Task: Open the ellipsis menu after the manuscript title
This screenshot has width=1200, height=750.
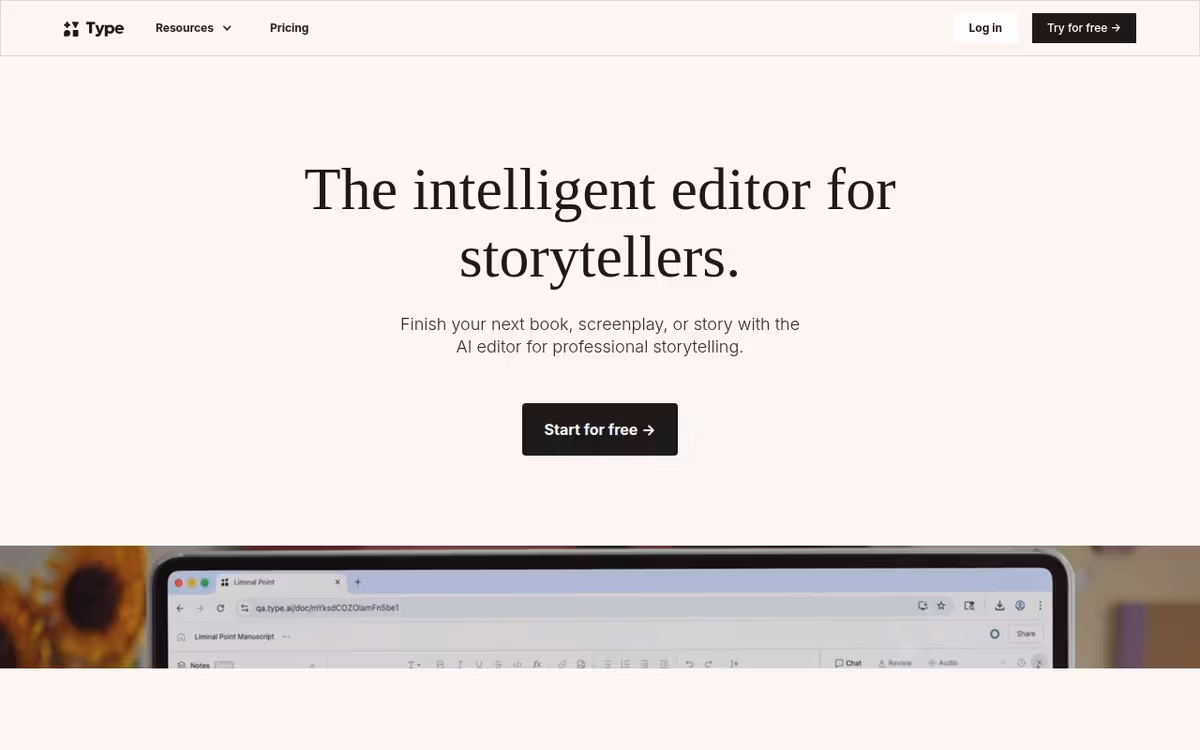Action: pos(287,636)
